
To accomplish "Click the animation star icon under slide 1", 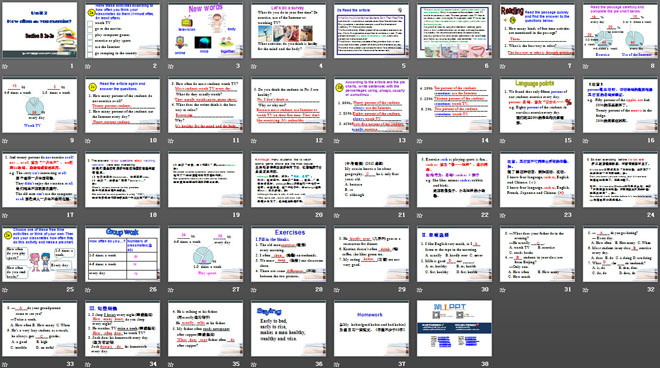I will point(5,67).
